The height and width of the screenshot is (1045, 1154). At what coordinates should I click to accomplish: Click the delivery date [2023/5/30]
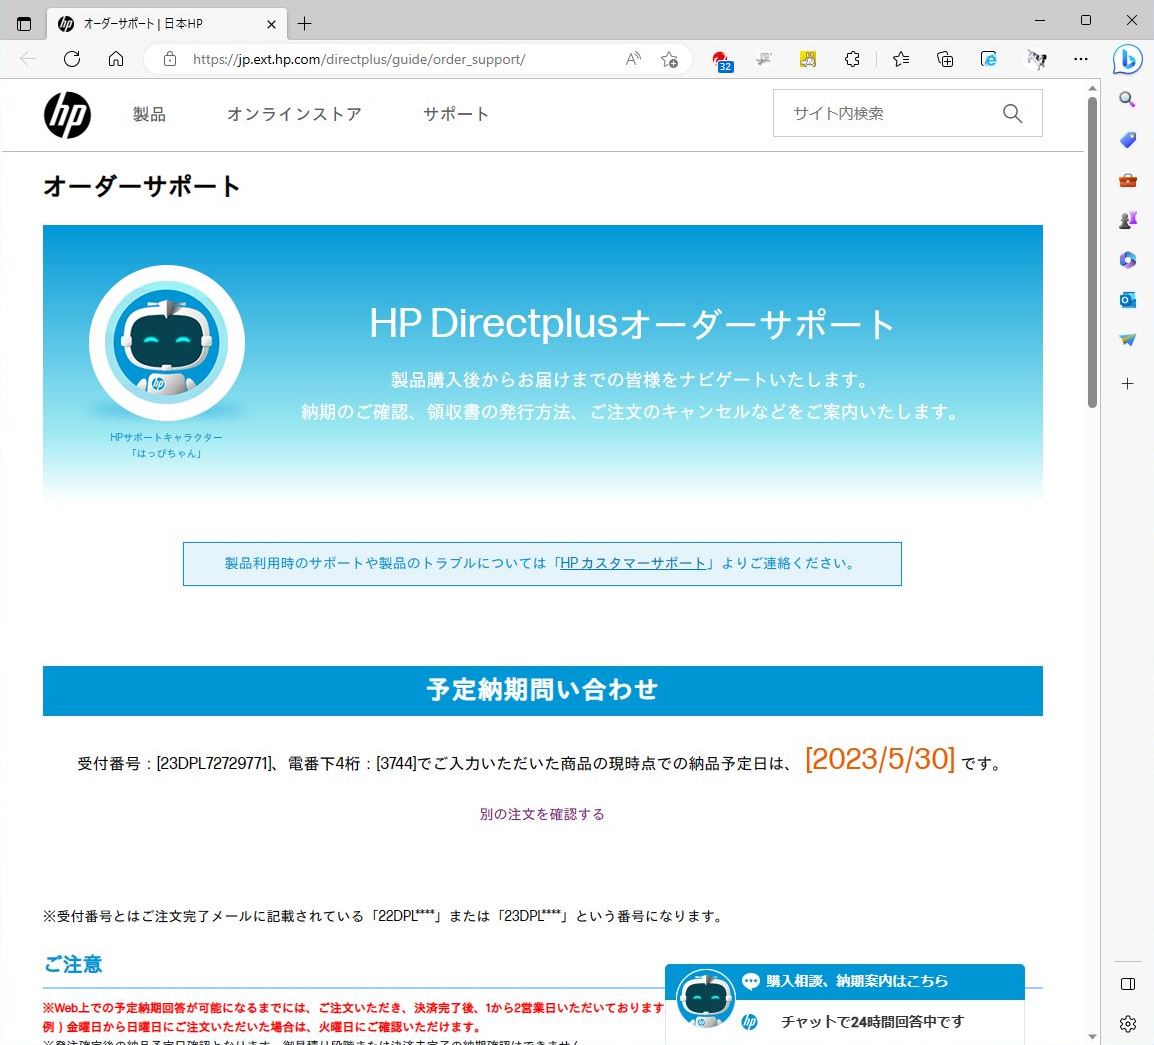pos(879,759)
